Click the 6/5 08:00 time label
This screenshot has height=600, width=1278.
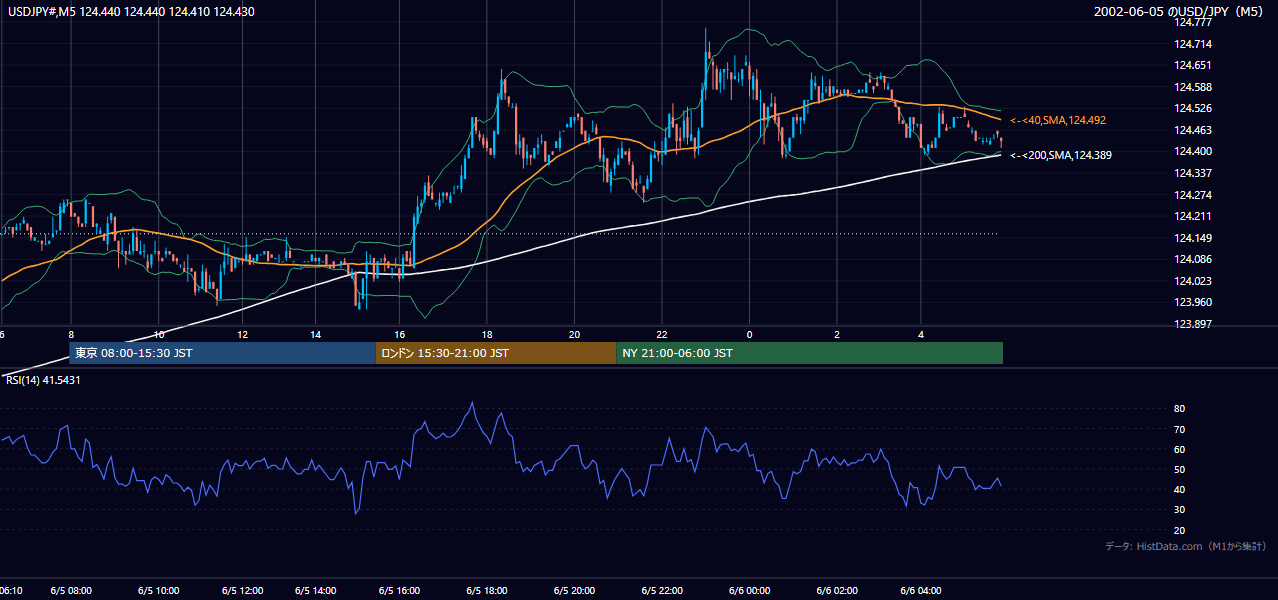point(71,591)
